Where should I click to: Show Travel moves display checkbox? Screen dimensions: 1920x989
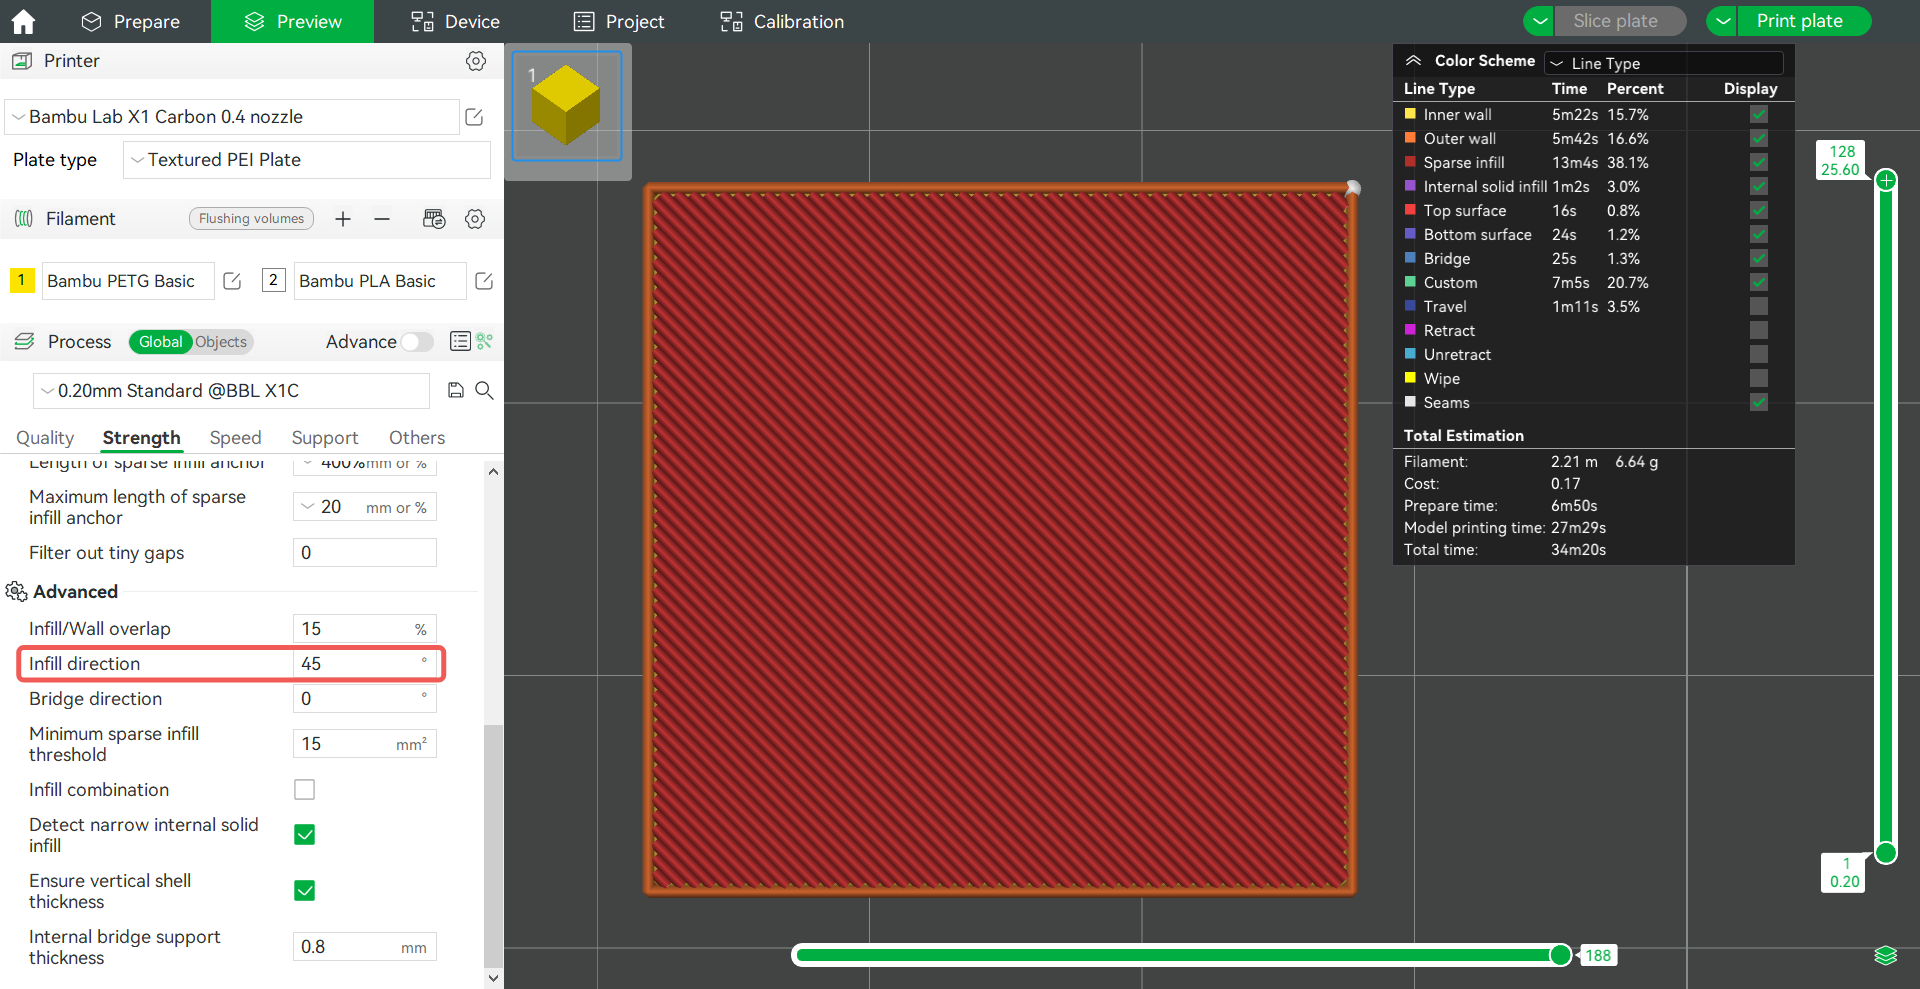pyautogui.click(x=1759, y=307)
